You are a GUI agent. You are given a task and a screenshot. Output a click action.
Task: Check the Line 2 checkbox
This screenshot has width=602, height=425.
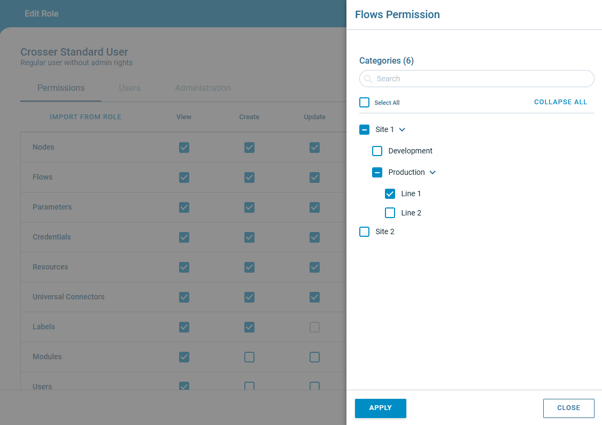(390, 213)
